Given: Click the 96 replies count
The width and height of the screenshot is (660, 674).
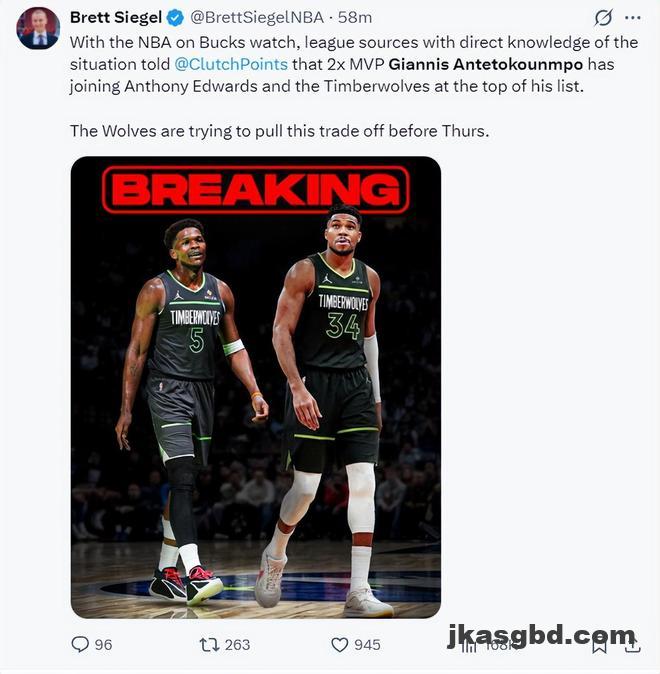Looking at the screenshot, I should point(103,645).
